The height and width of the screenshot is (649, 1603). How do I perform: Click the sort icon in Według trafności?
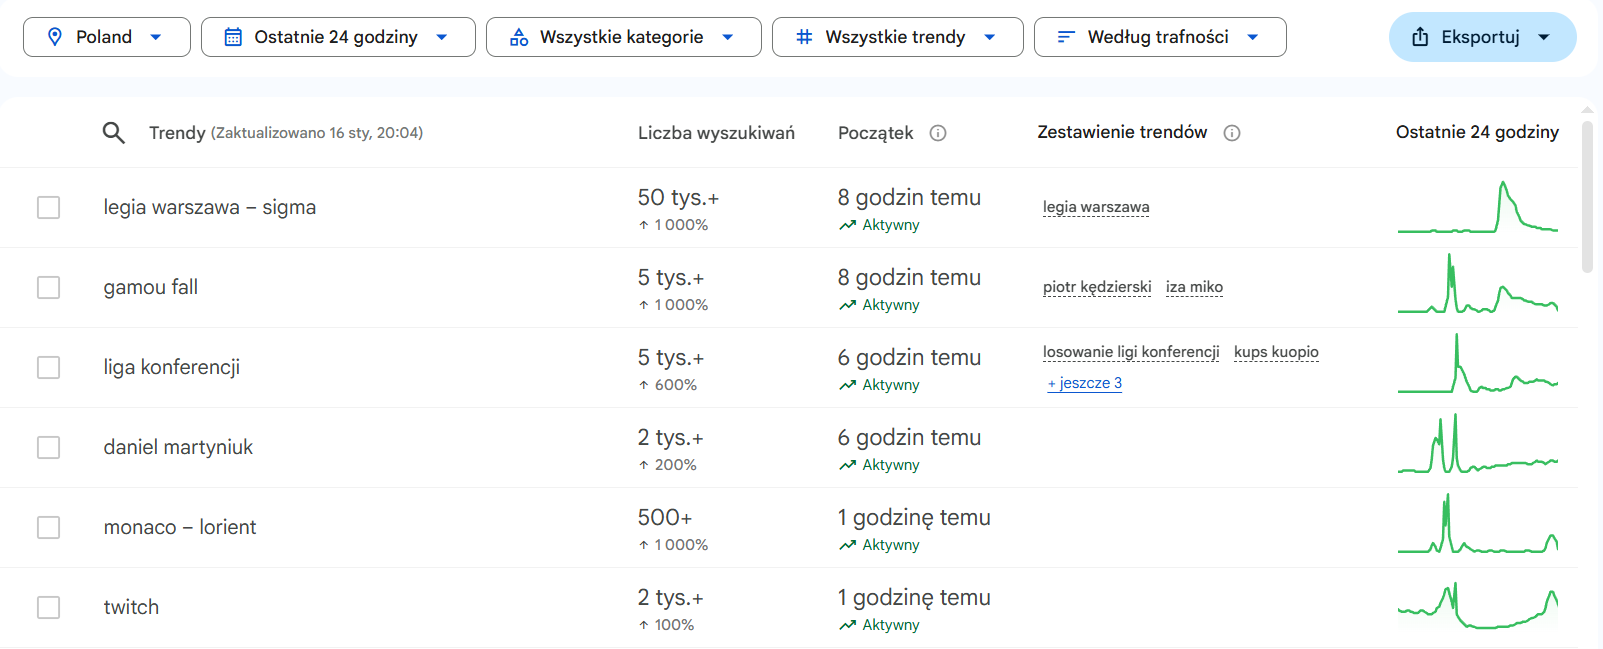[1066, 37]
